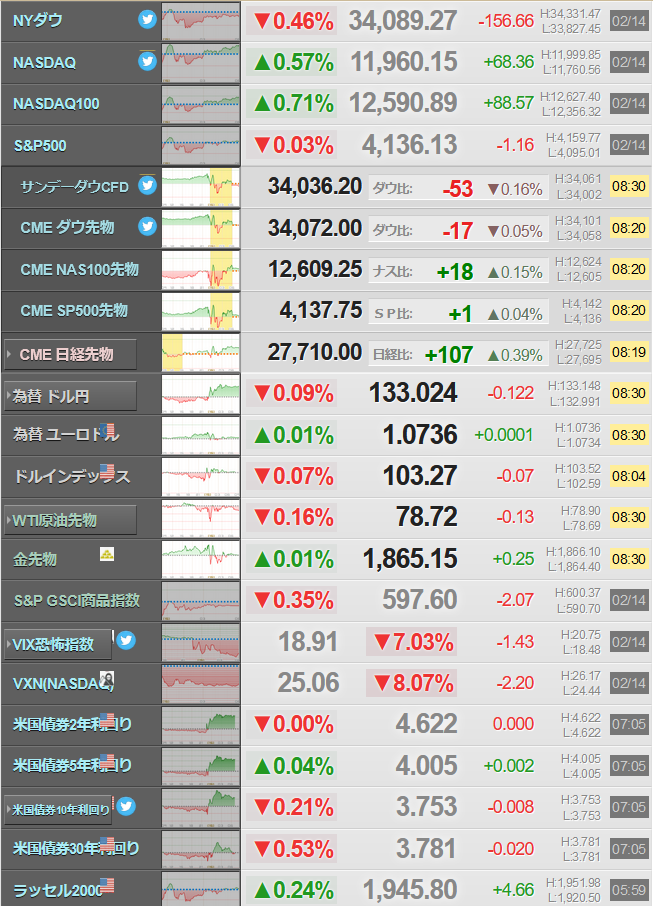Image resolution: width=653 pixels, height=906 pixels.
Task: Open the WTI原油先物 mini chart
Action: tap(201, 518)
